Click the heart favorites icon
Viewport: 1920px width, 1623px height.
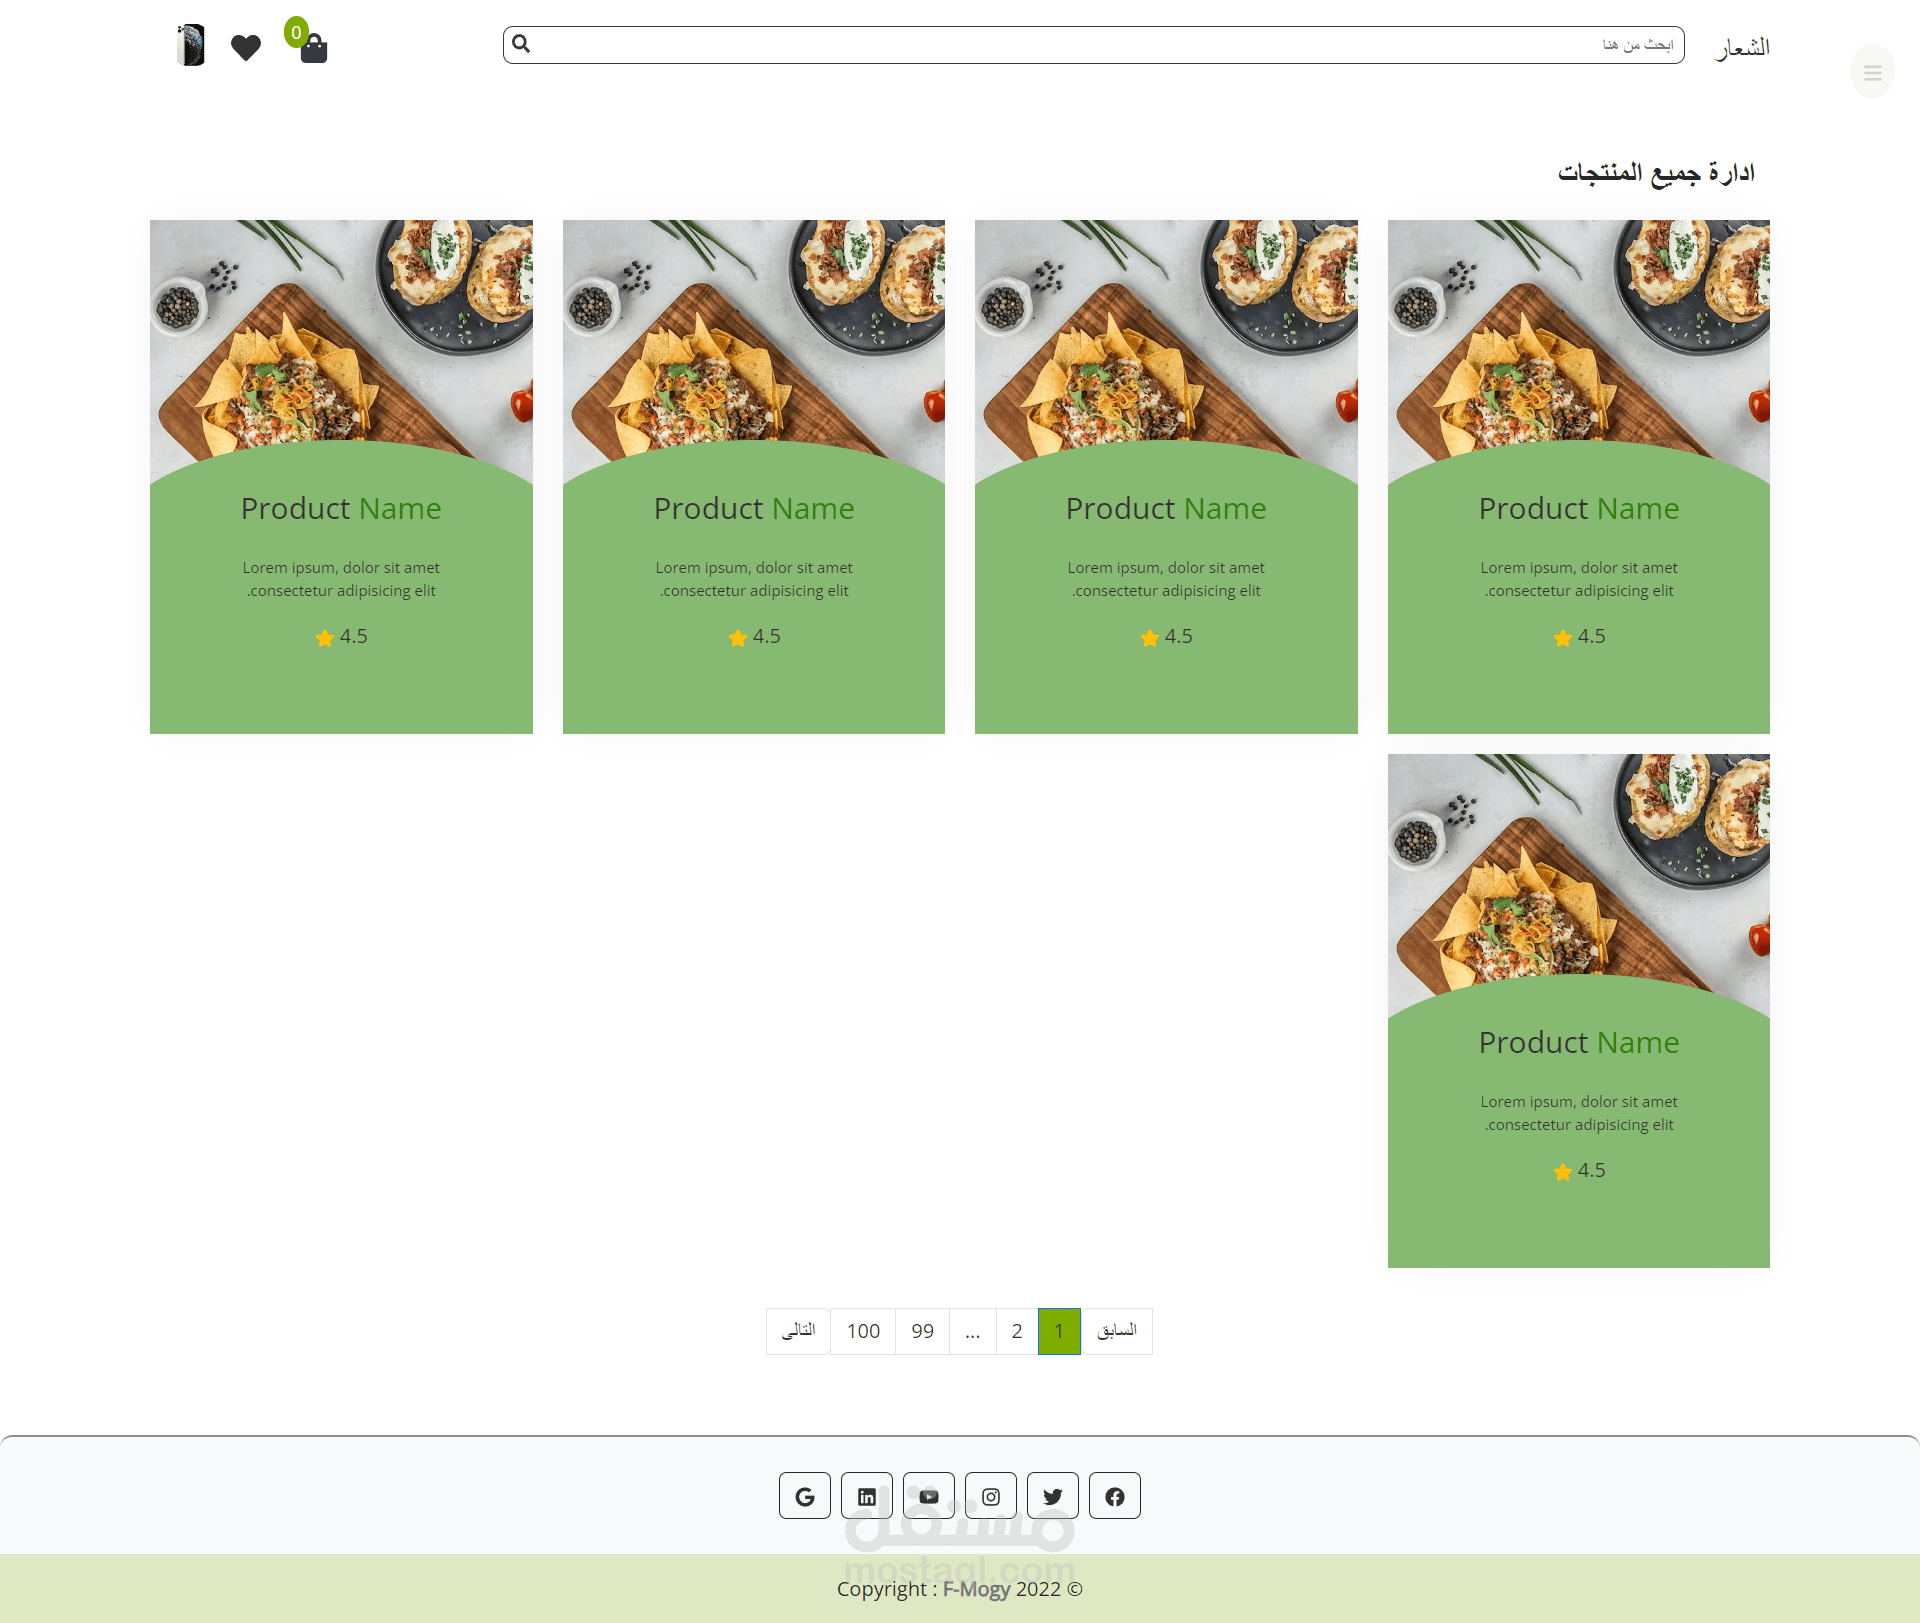(245, 47)
